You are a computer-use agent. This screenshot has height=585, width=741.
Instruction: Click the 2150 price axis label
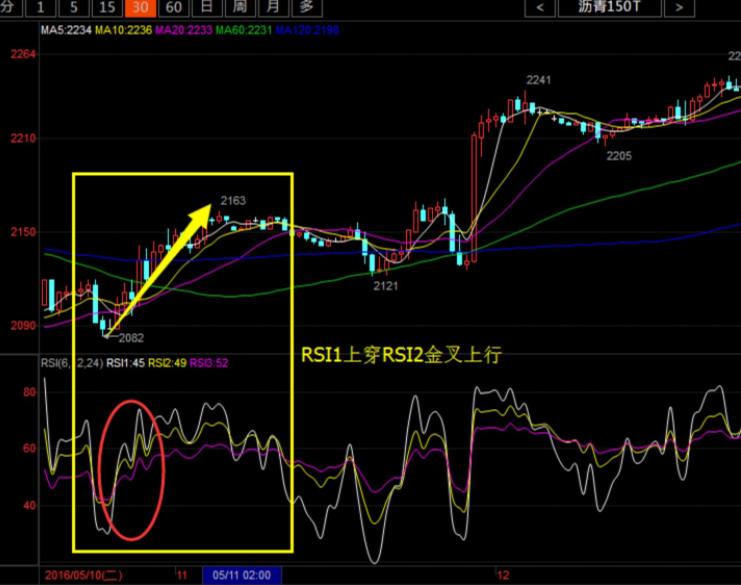23,232
